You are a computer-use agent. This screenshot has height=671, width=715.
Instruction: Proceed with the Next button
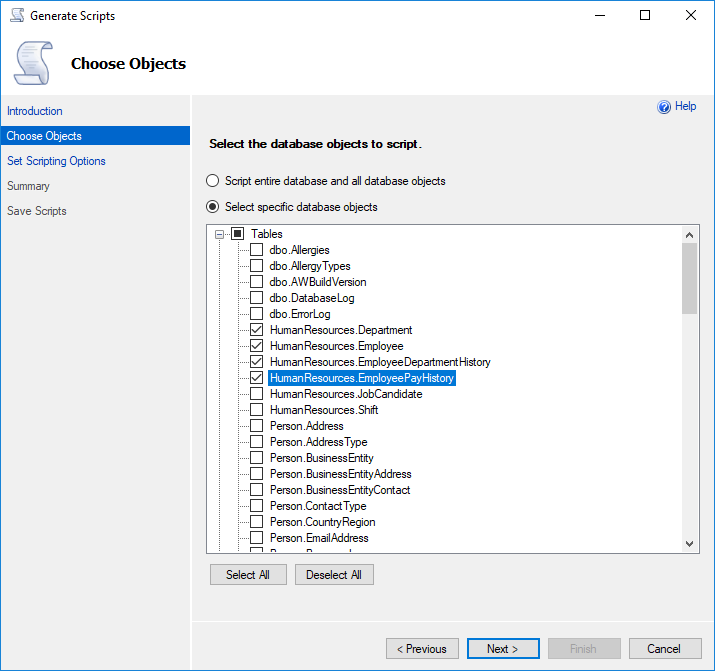(x=503, y=649)
